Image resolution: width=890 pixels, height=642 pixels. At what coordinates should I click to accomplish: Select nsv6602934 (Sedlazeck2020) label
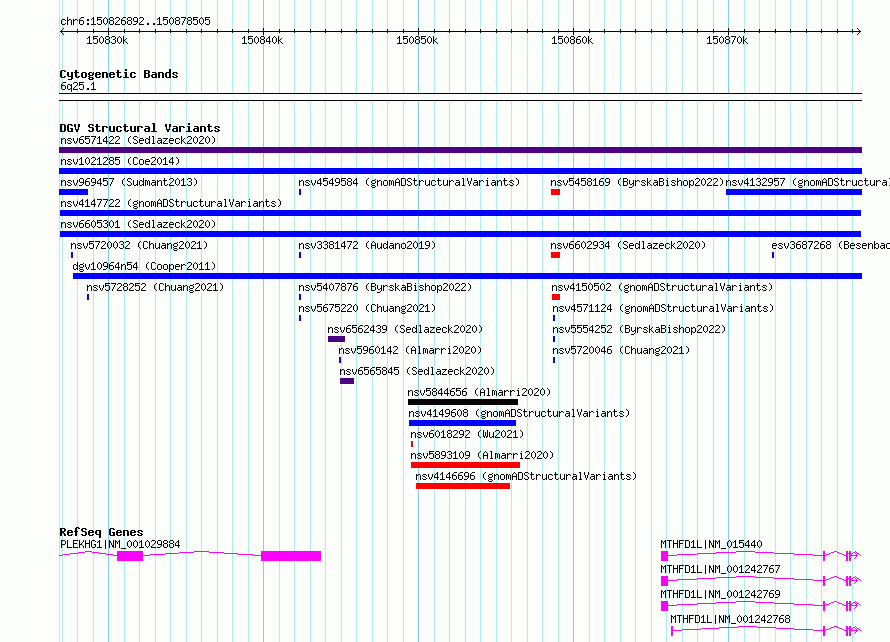pos(628,245)
